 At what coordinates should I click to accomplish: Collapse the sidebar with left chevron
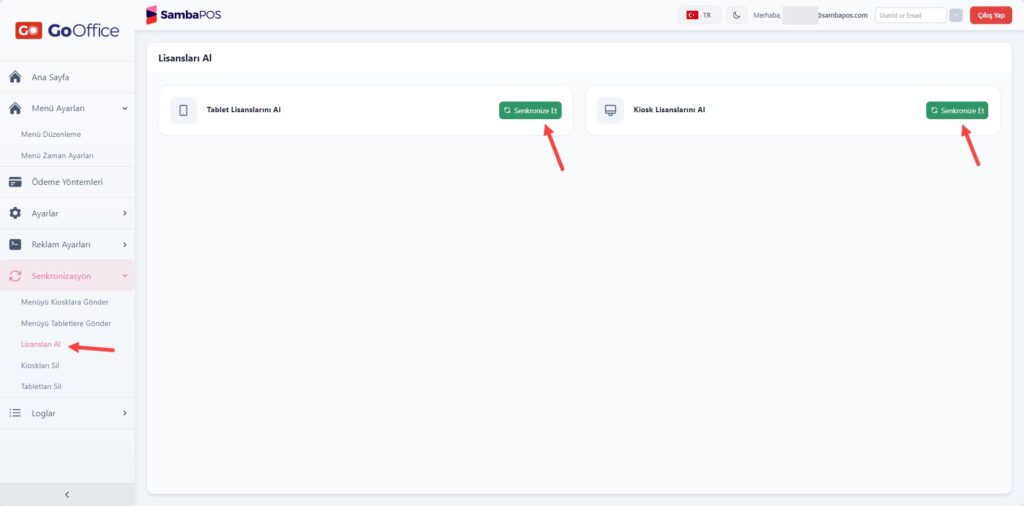coord(67,494)
